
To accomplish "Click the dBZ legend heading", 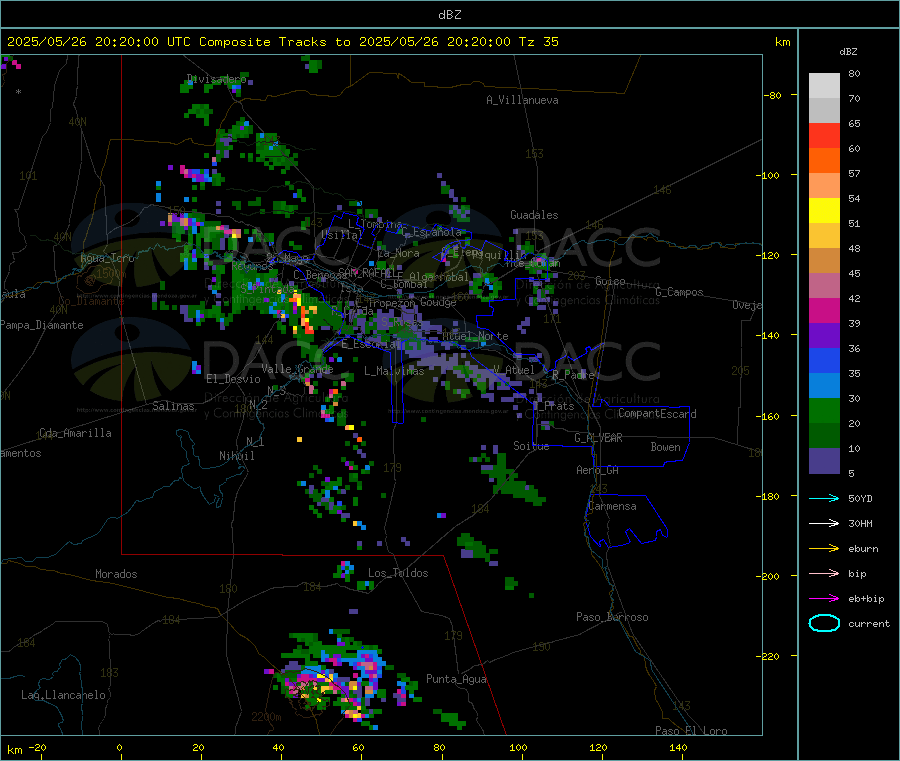I will (848, 52).
